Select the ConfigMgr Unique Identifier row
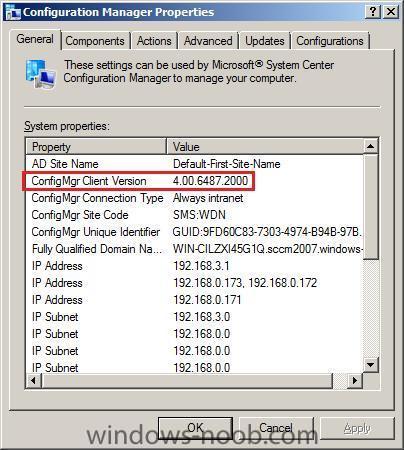 (x=195, y=232)
